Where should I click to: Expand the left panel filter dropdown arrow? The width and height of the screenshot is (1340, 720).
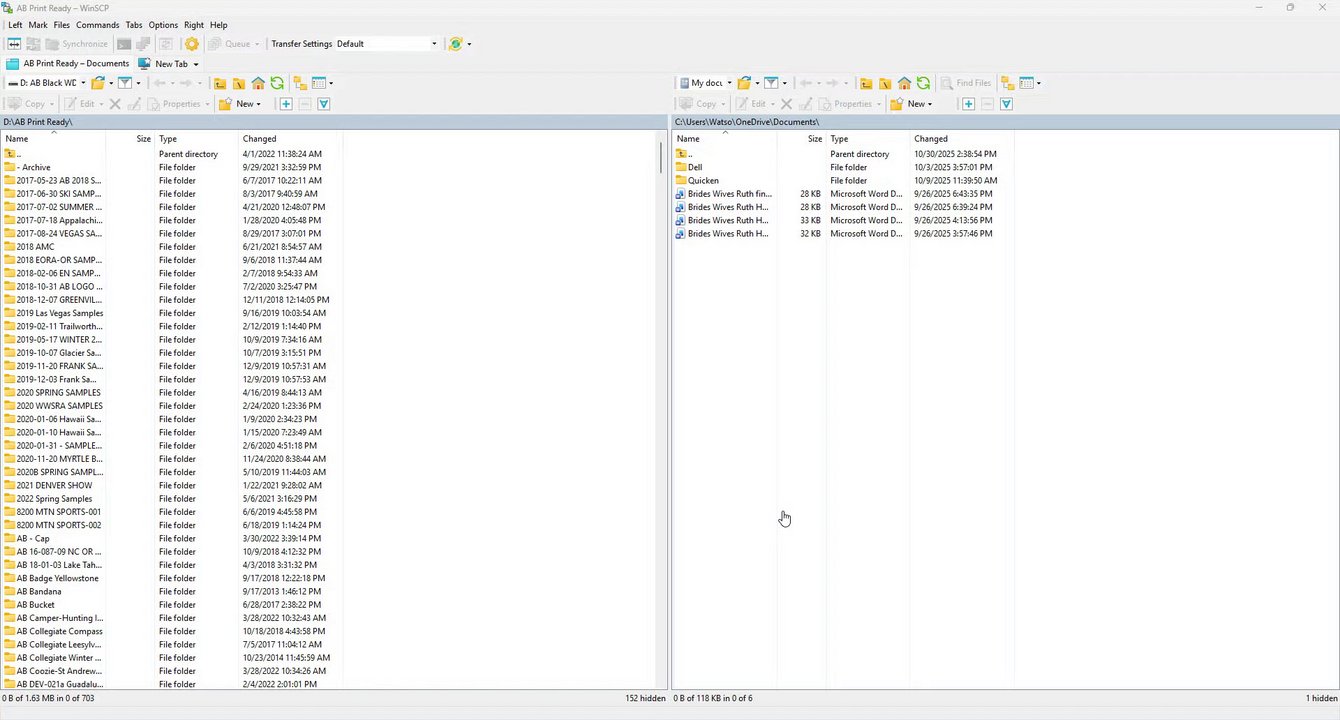point(138,83)
